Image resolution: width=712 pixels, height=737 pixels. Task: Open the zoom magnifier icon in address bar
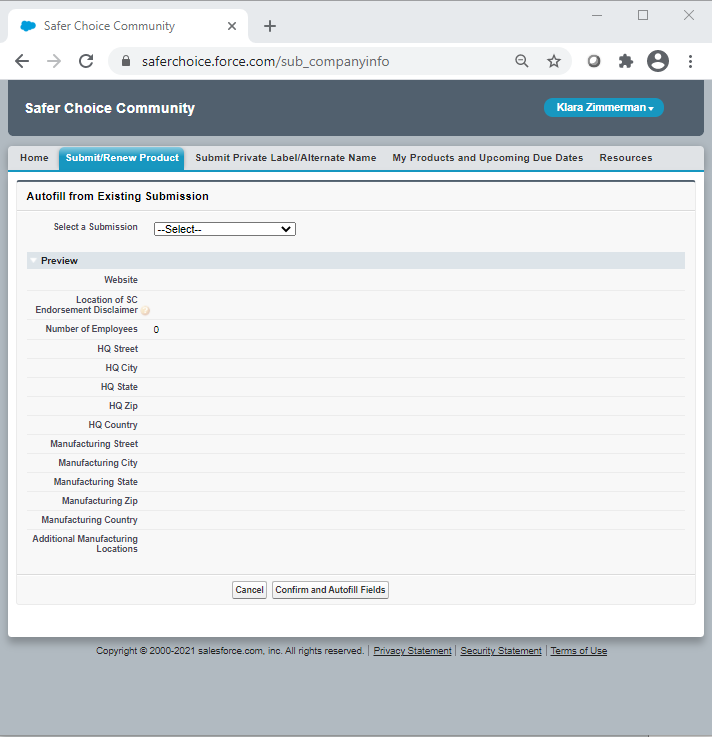522,61
